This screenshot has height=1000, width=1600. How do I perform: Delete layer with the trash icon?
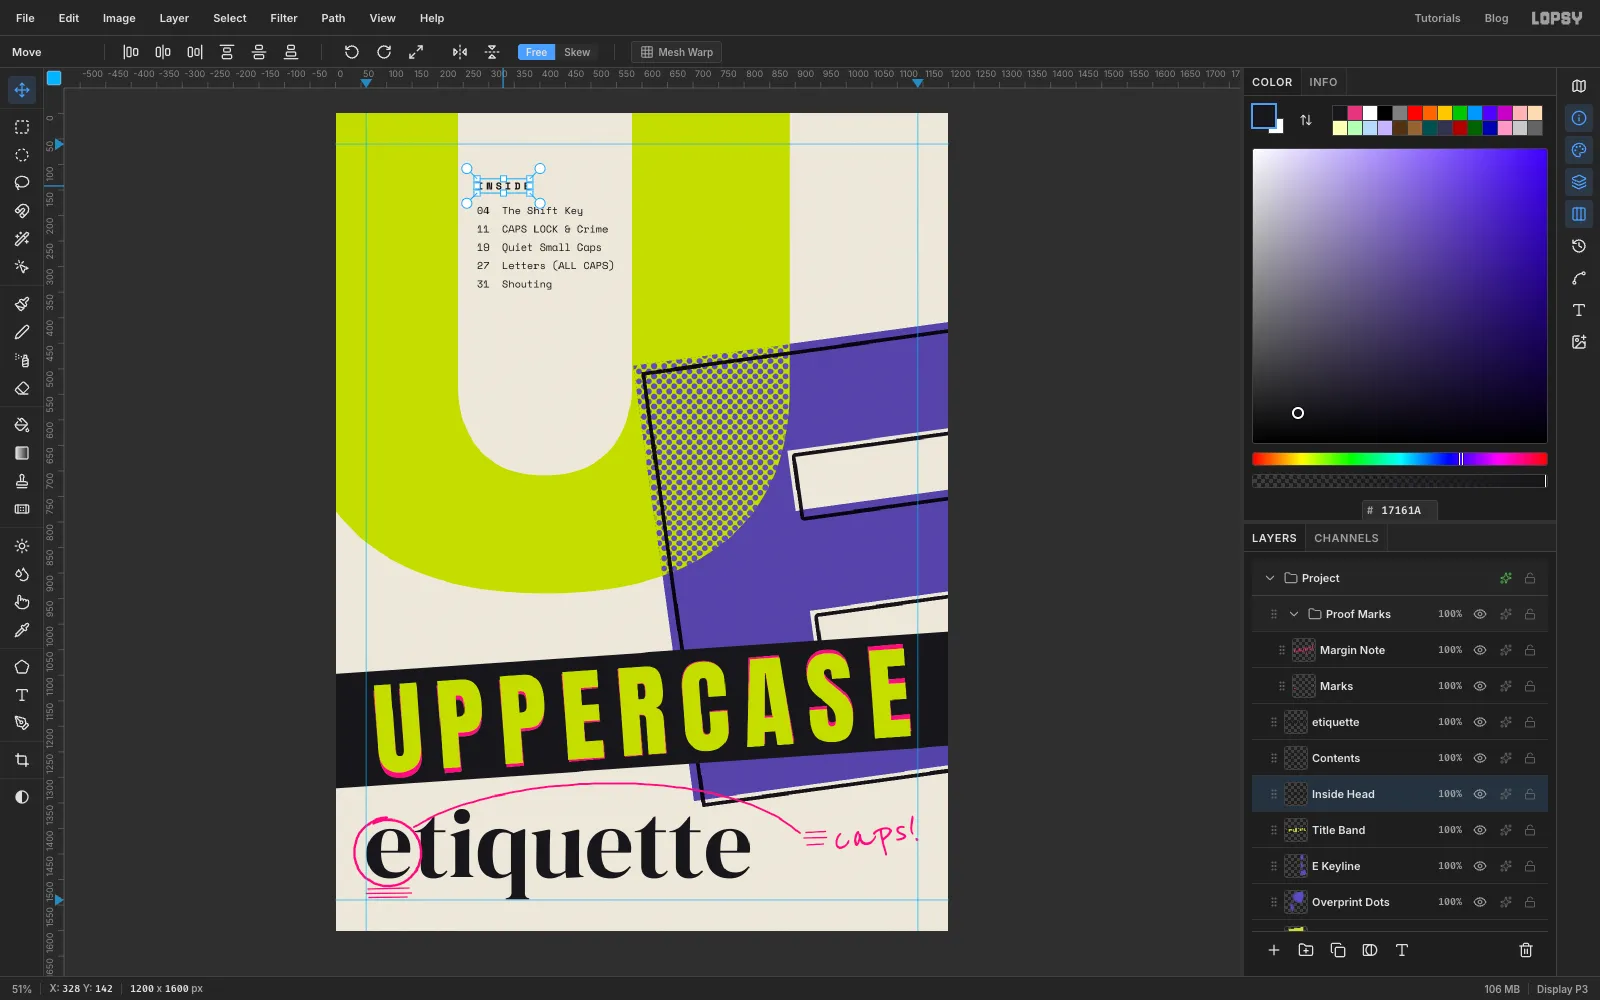(x=1526, y=950)
